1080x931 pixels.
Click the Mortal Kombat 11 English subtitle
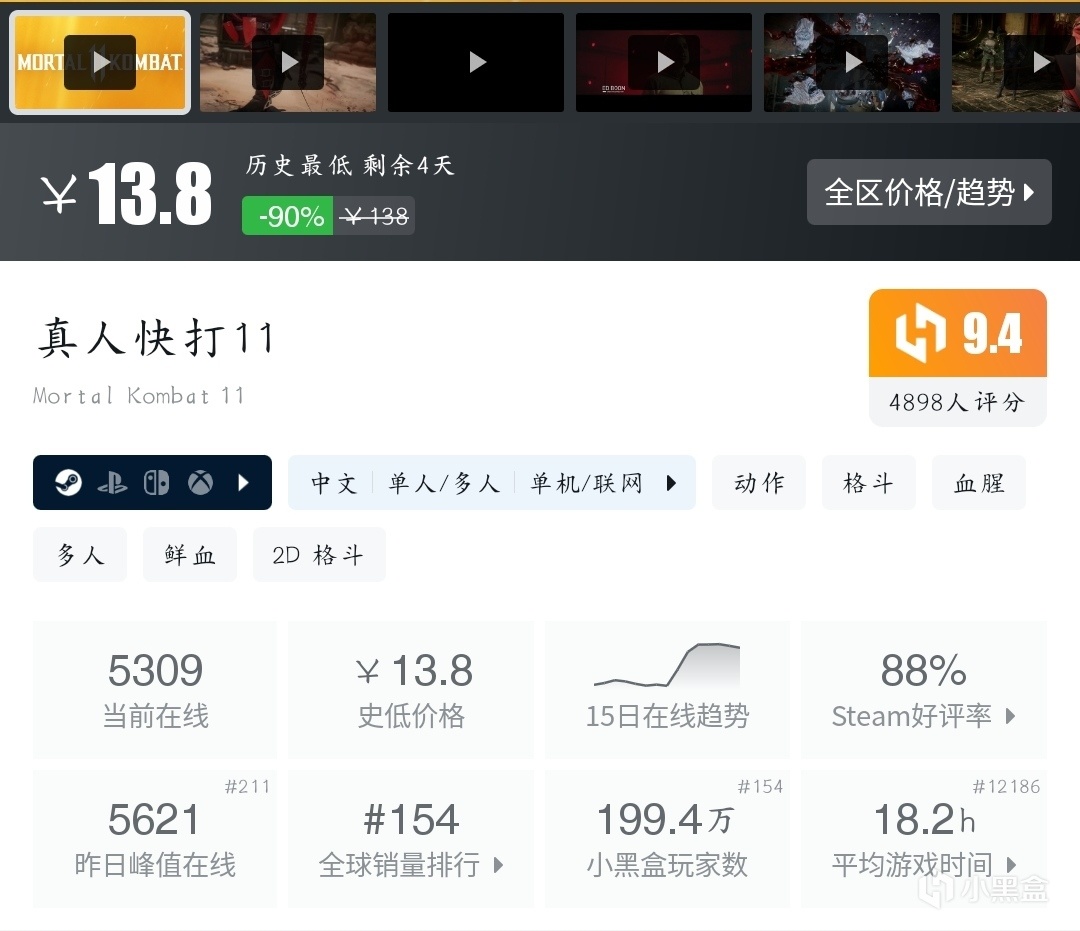pos(138,396)
